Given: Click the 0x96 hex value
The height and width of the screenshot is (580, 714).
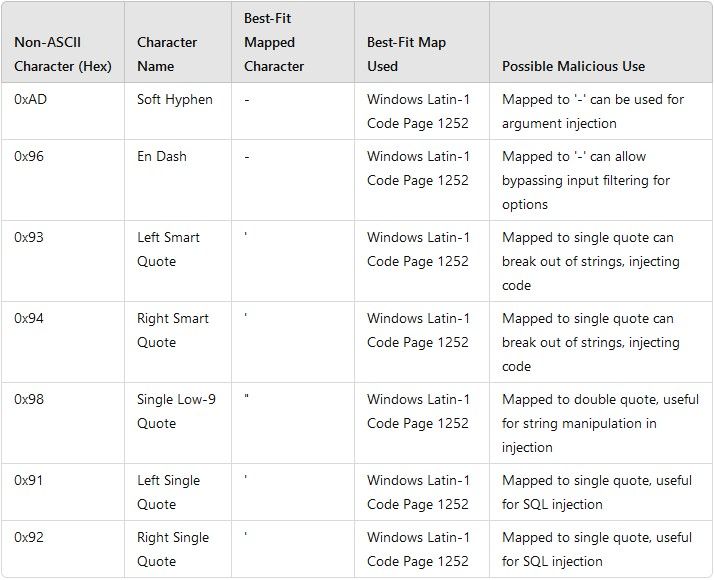Looking at the screenshot, I should (29, 156).
